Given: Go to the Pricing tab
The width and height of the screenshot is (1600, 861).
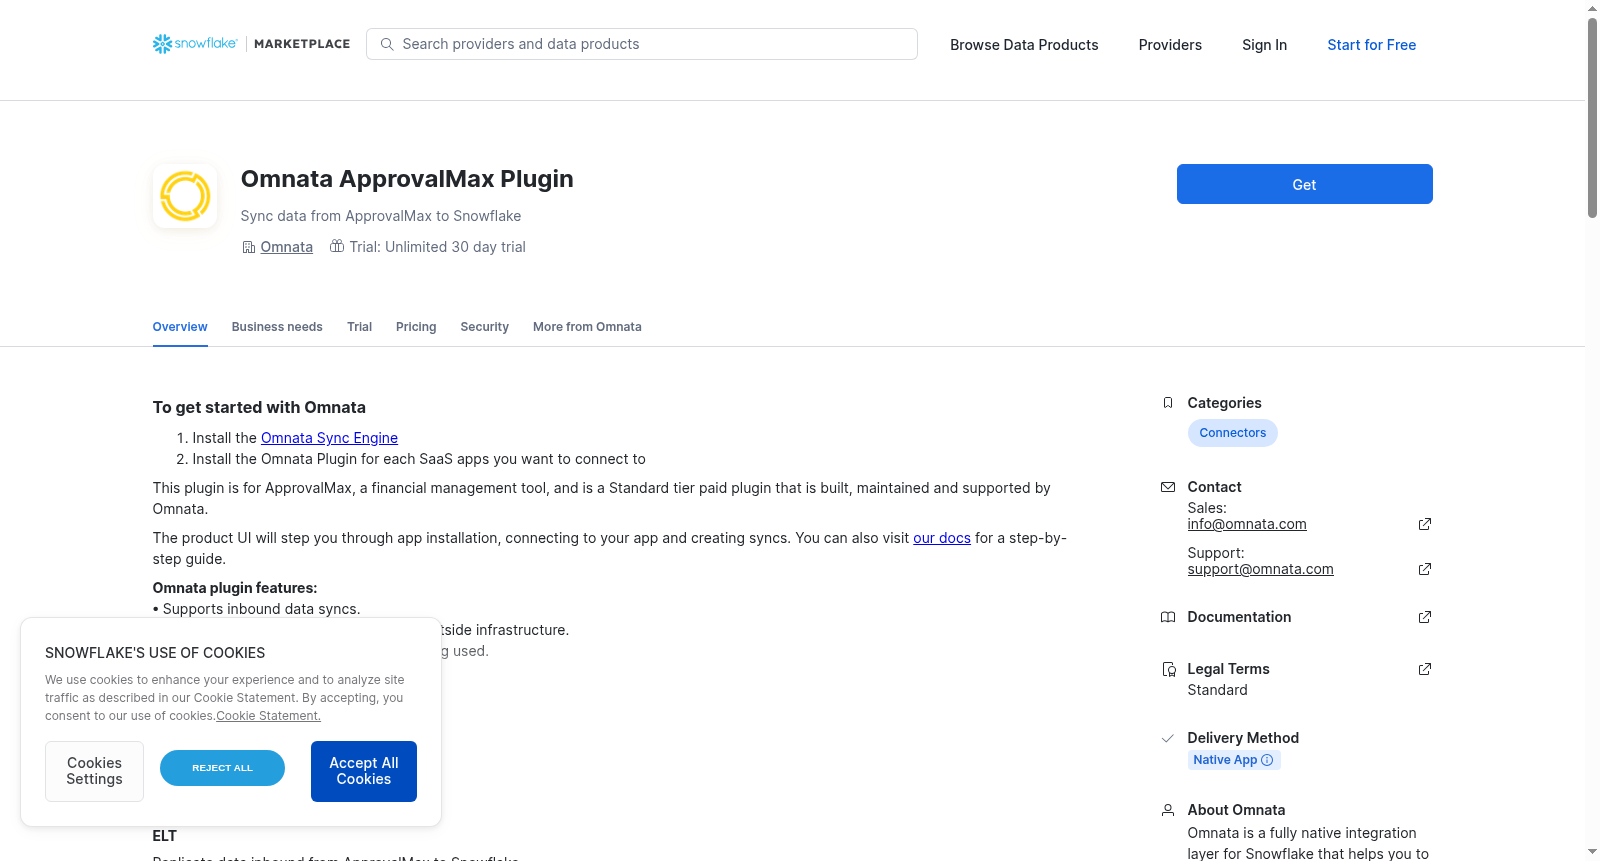Looking at the screenshot, I should coord(416,327).
